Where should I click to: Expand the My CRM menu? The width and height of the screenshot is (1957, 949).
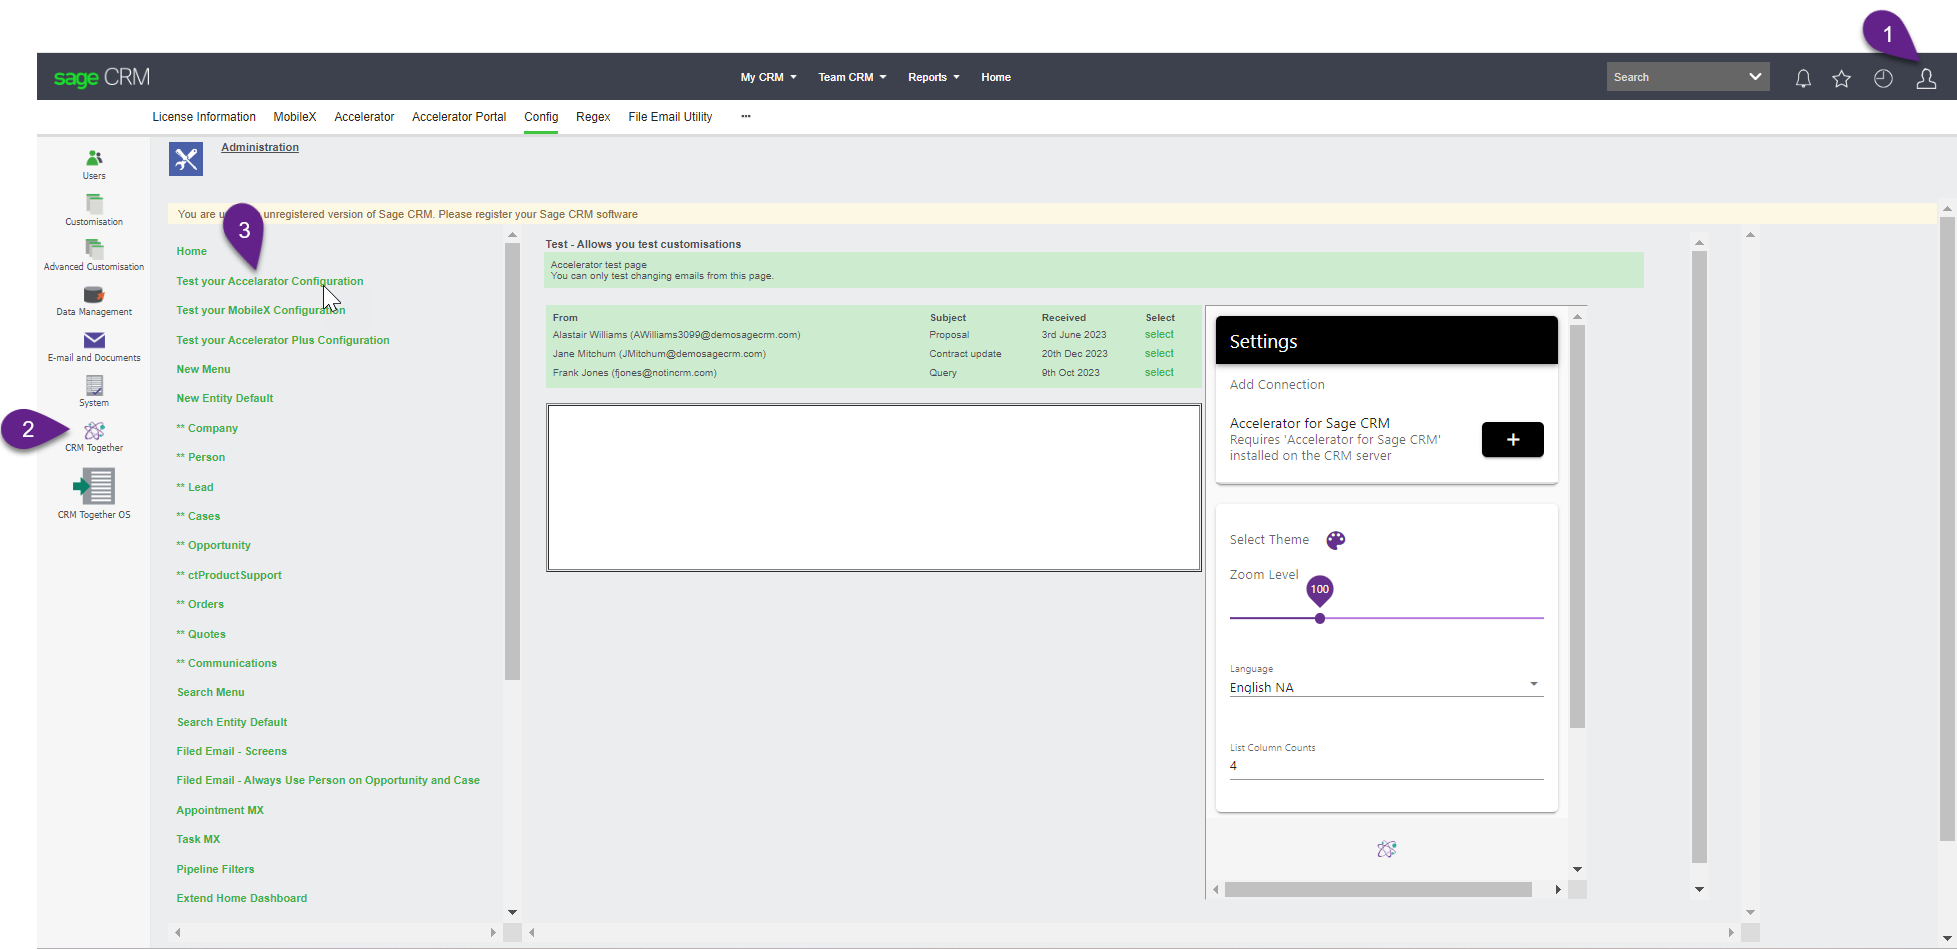point(768,77)
